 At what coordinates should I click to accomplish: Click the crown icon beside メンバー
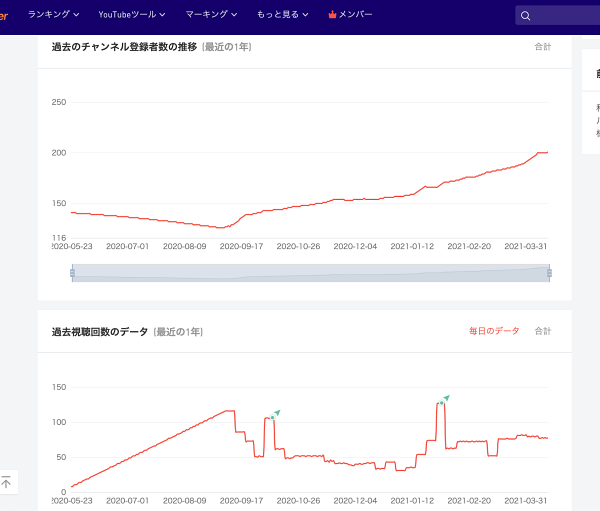(x=332, y=15)
